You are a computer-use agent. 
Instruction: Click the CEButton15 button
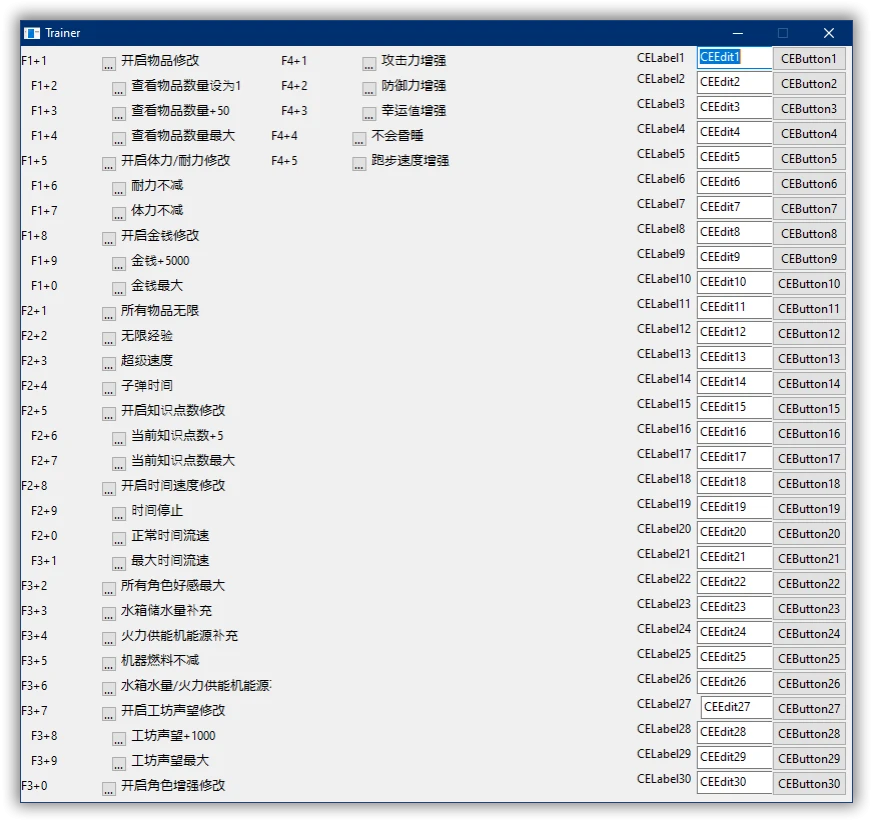click(x=810, y=407)
